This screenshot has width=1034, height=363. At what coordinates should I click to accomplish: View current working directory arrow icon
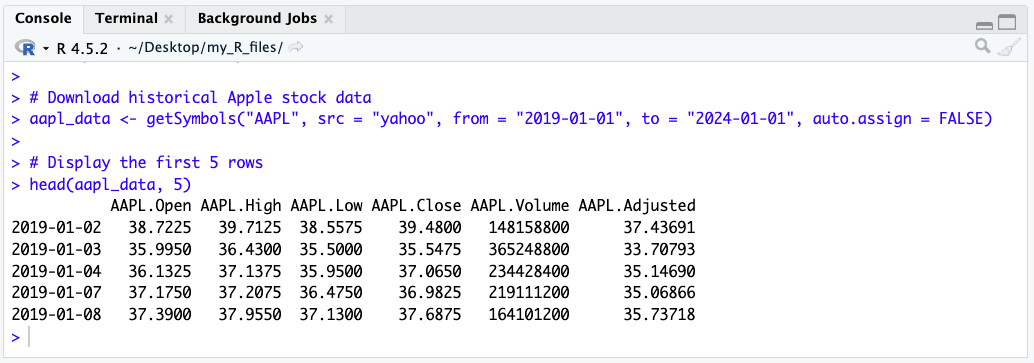click(296, 47)
